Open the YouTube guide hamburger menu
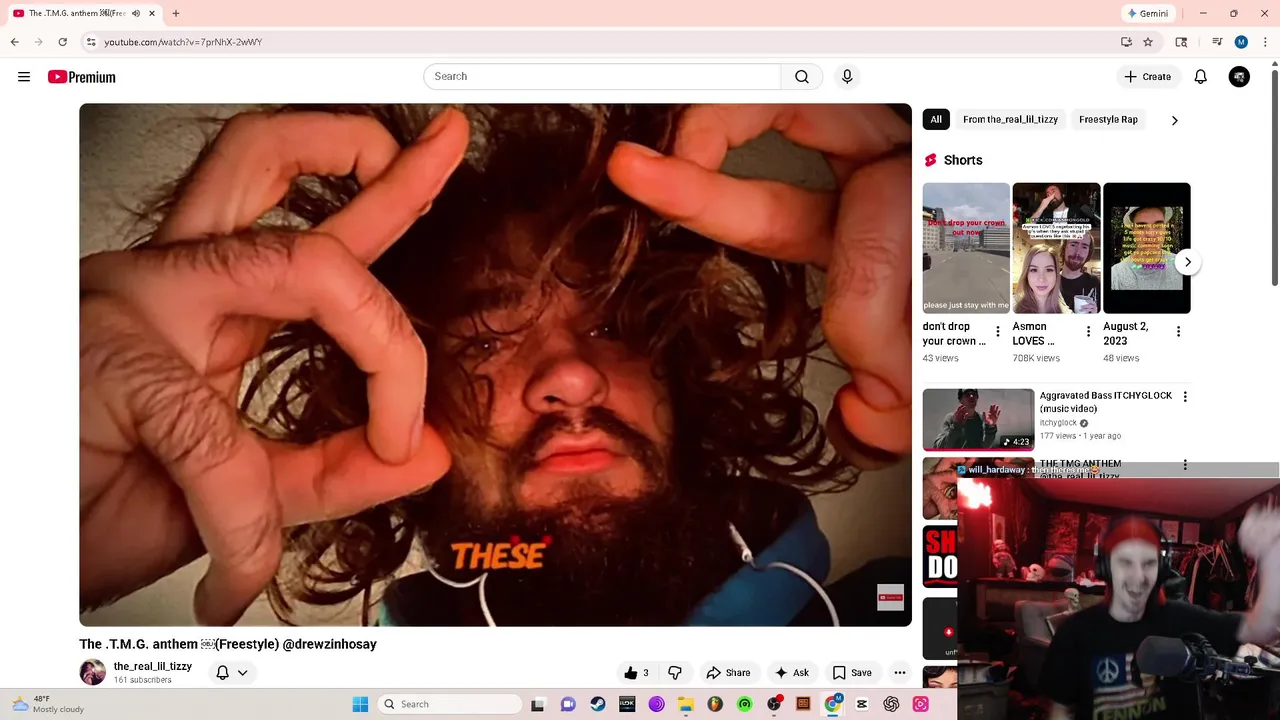Viewport: 1280px width, 720px height. [24, 77]
